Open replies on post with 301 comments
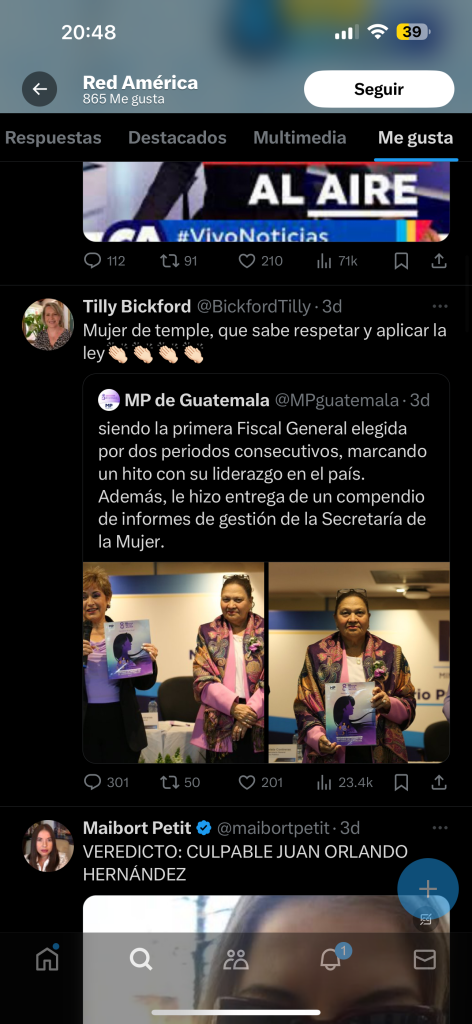 point(106,782)
